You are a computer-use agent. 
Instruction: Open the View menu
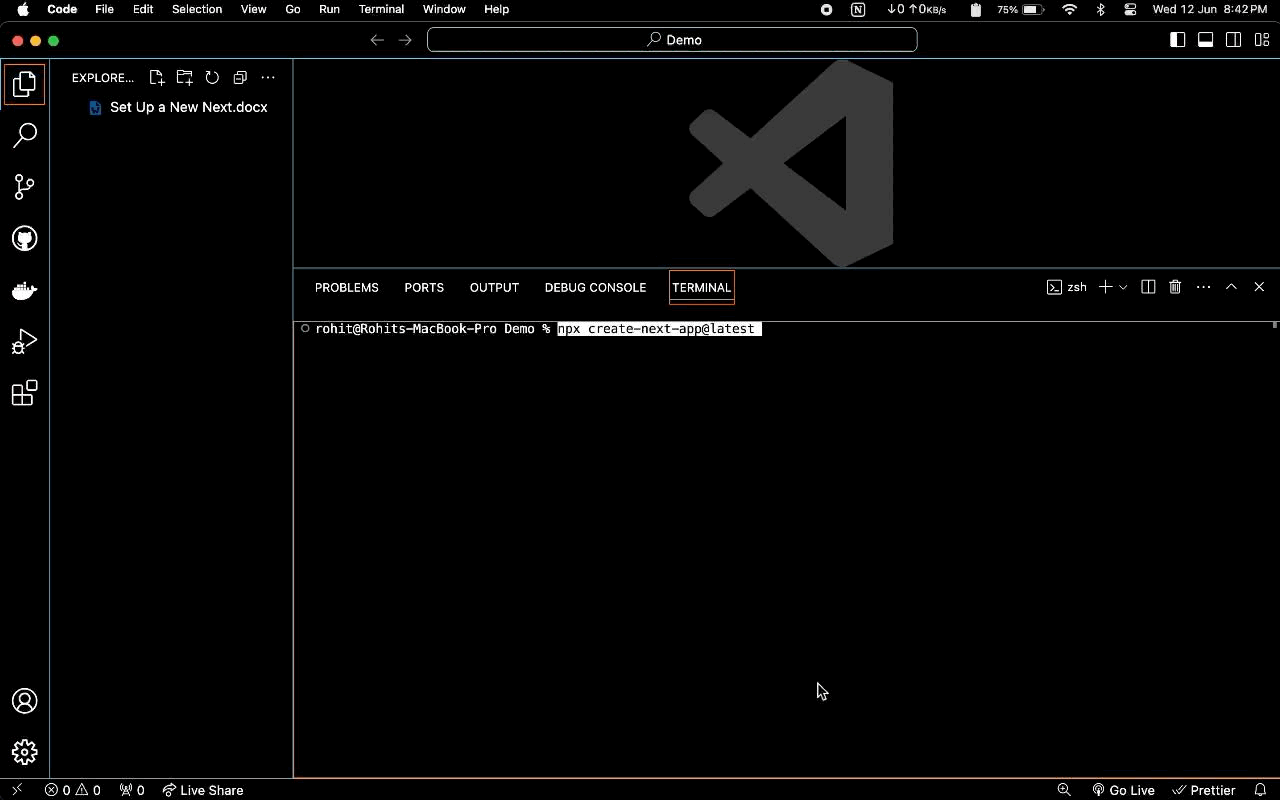pos(253,9)
